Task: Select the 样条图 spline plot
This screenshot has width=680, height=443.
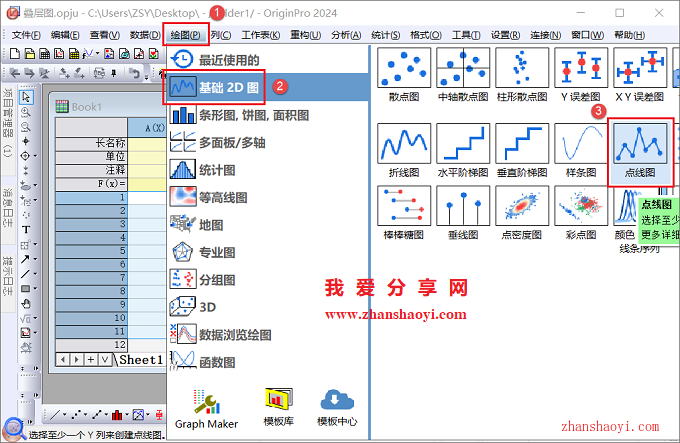Action: tap(581, 150)
